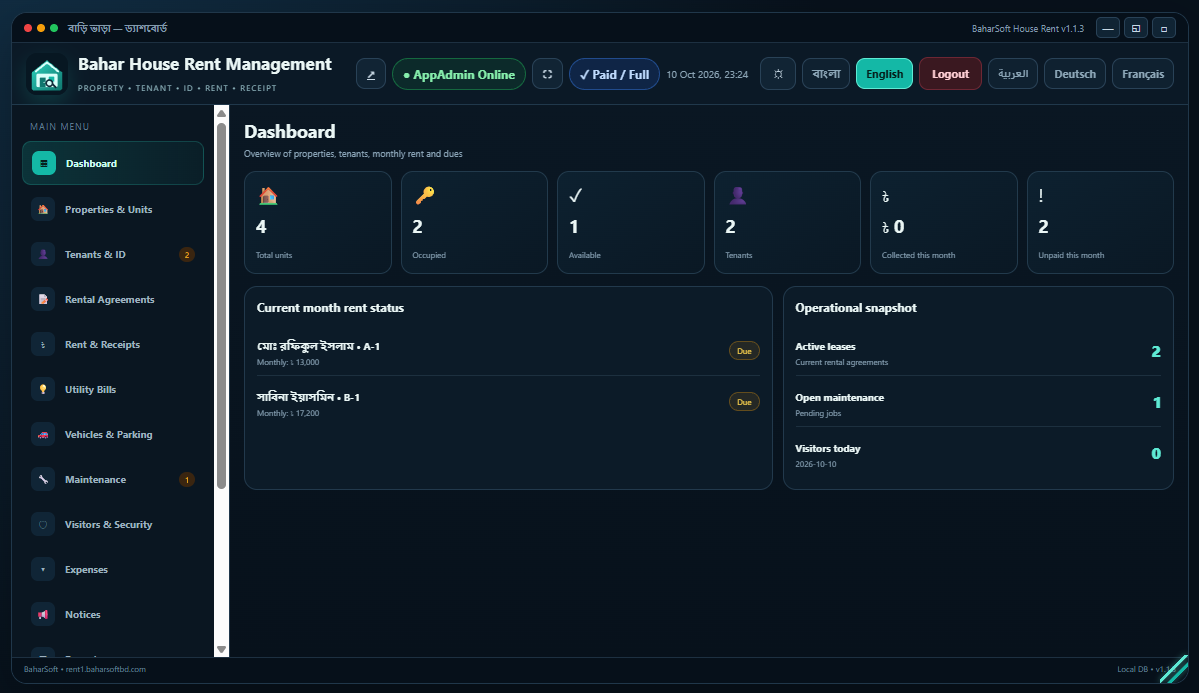Click the Maintenance wrench icon
The height and width of the screenshot is (693, 1199).
tap(43, 480)
